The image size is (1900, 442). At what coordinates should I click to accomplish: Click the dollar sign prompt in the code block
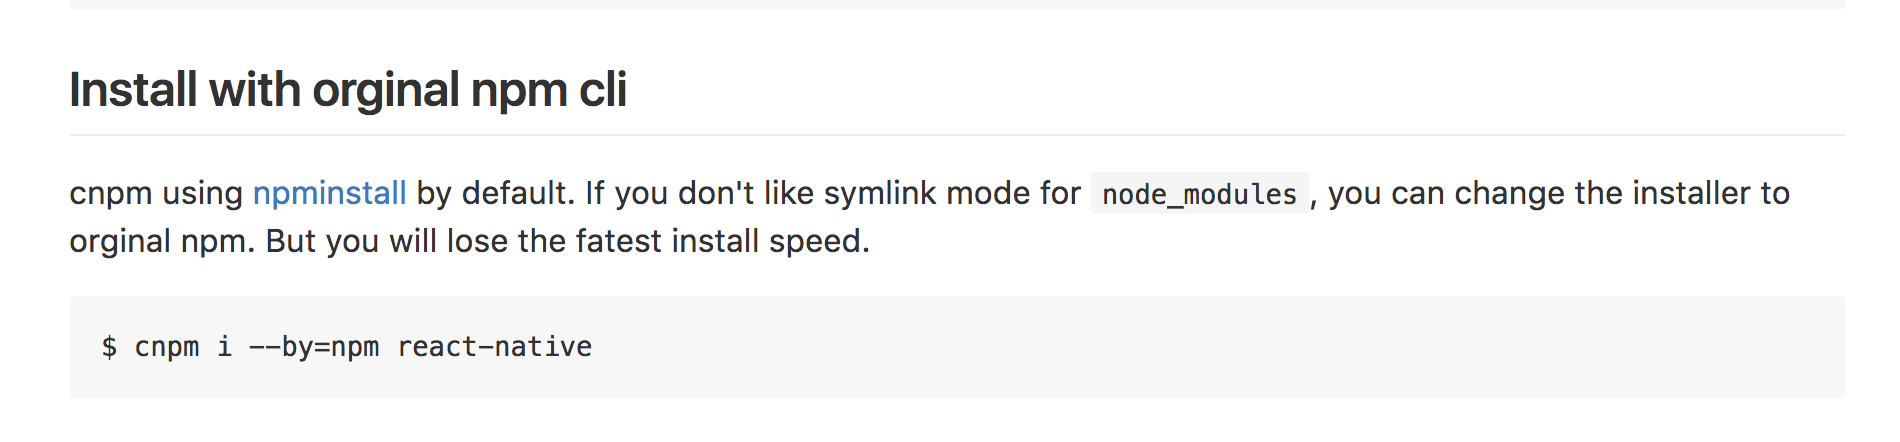[x=109, y=347]
